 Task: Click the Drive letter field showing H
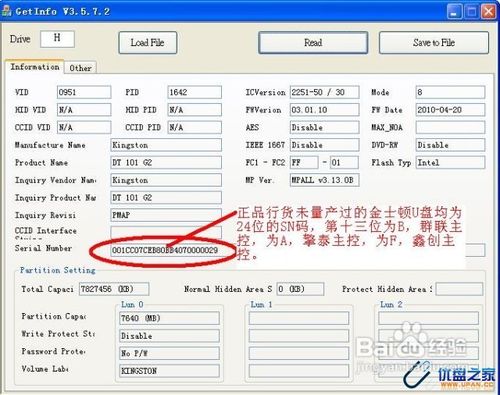coord(57,39)
